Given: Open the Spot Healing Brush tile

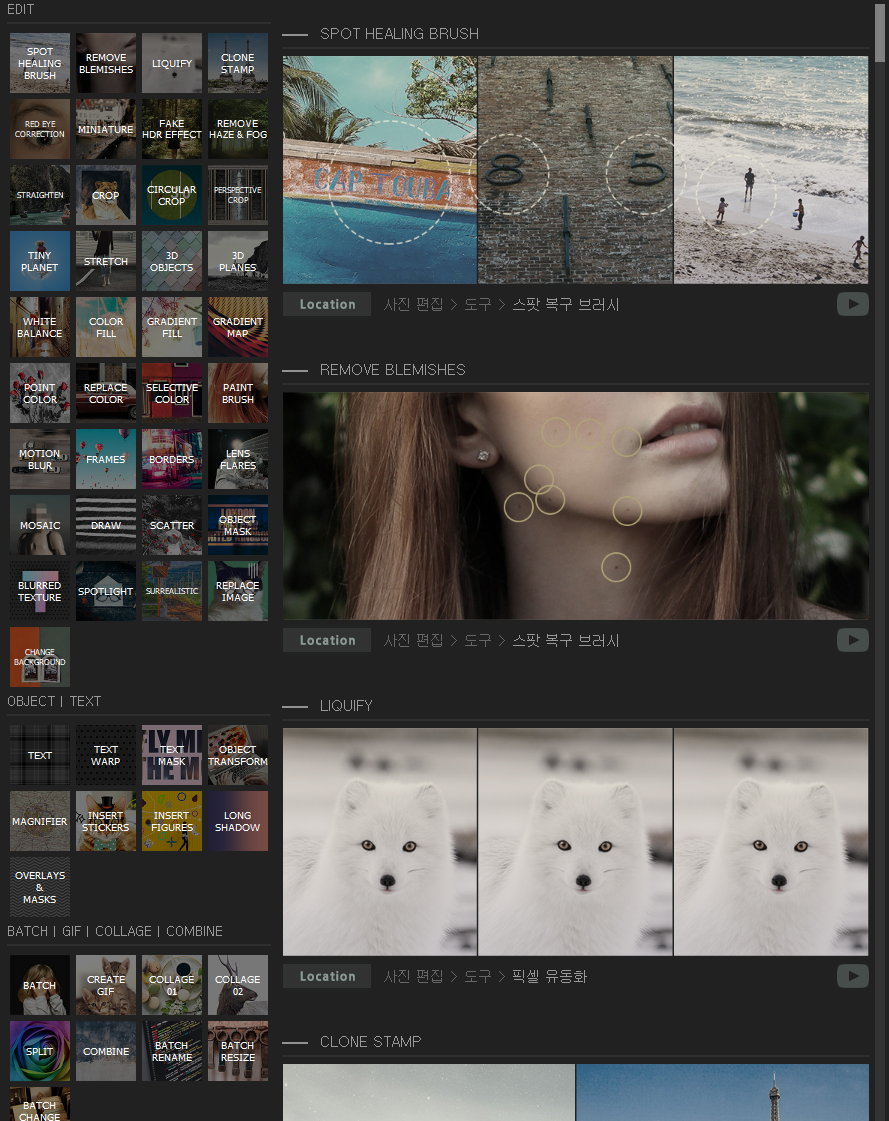Looking at the screenshot, I should tap(40, 63).
